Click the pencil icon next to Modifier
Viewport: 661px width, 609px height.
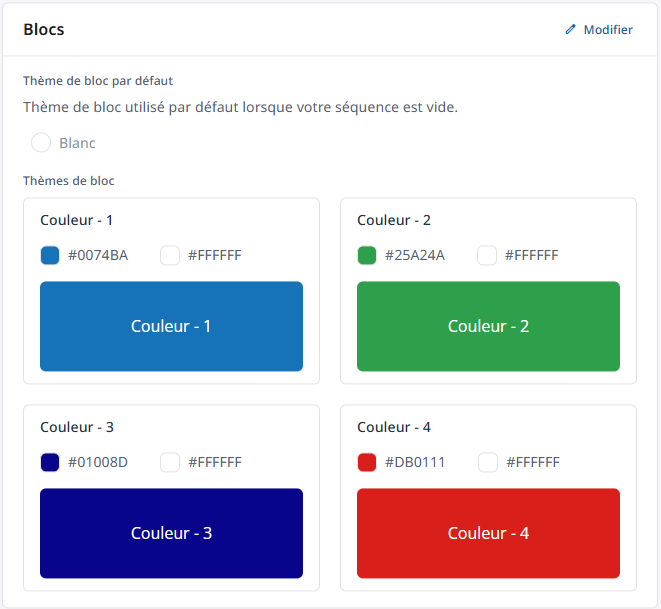(x=571, y=30)
